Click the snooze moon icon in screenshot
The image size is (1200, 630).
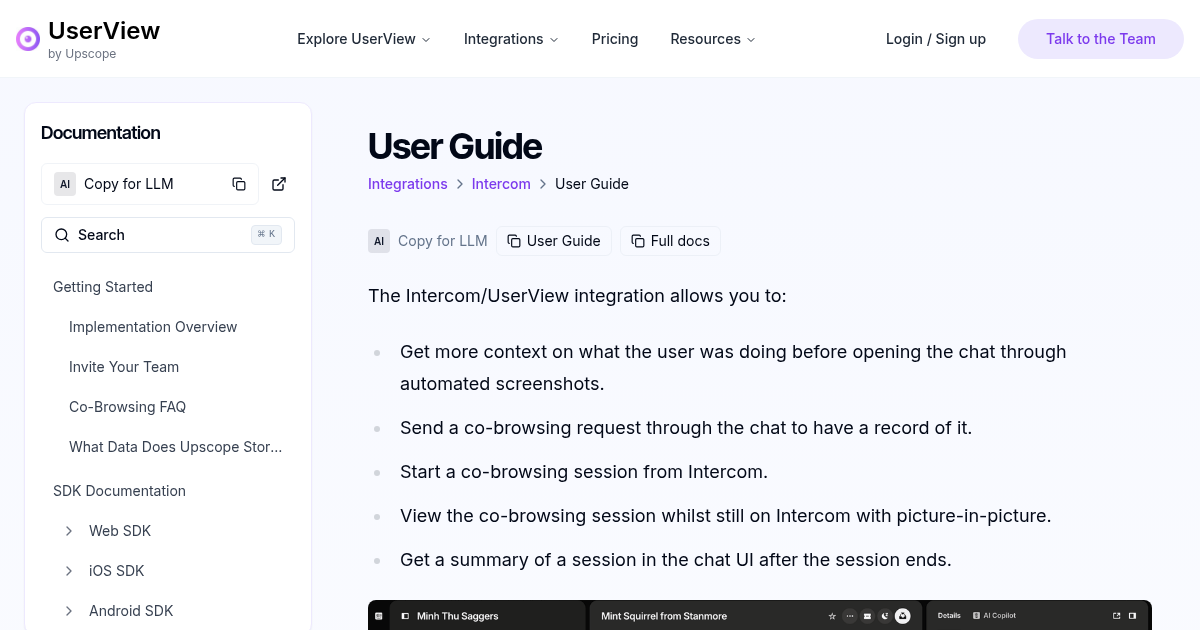(885, 616)
